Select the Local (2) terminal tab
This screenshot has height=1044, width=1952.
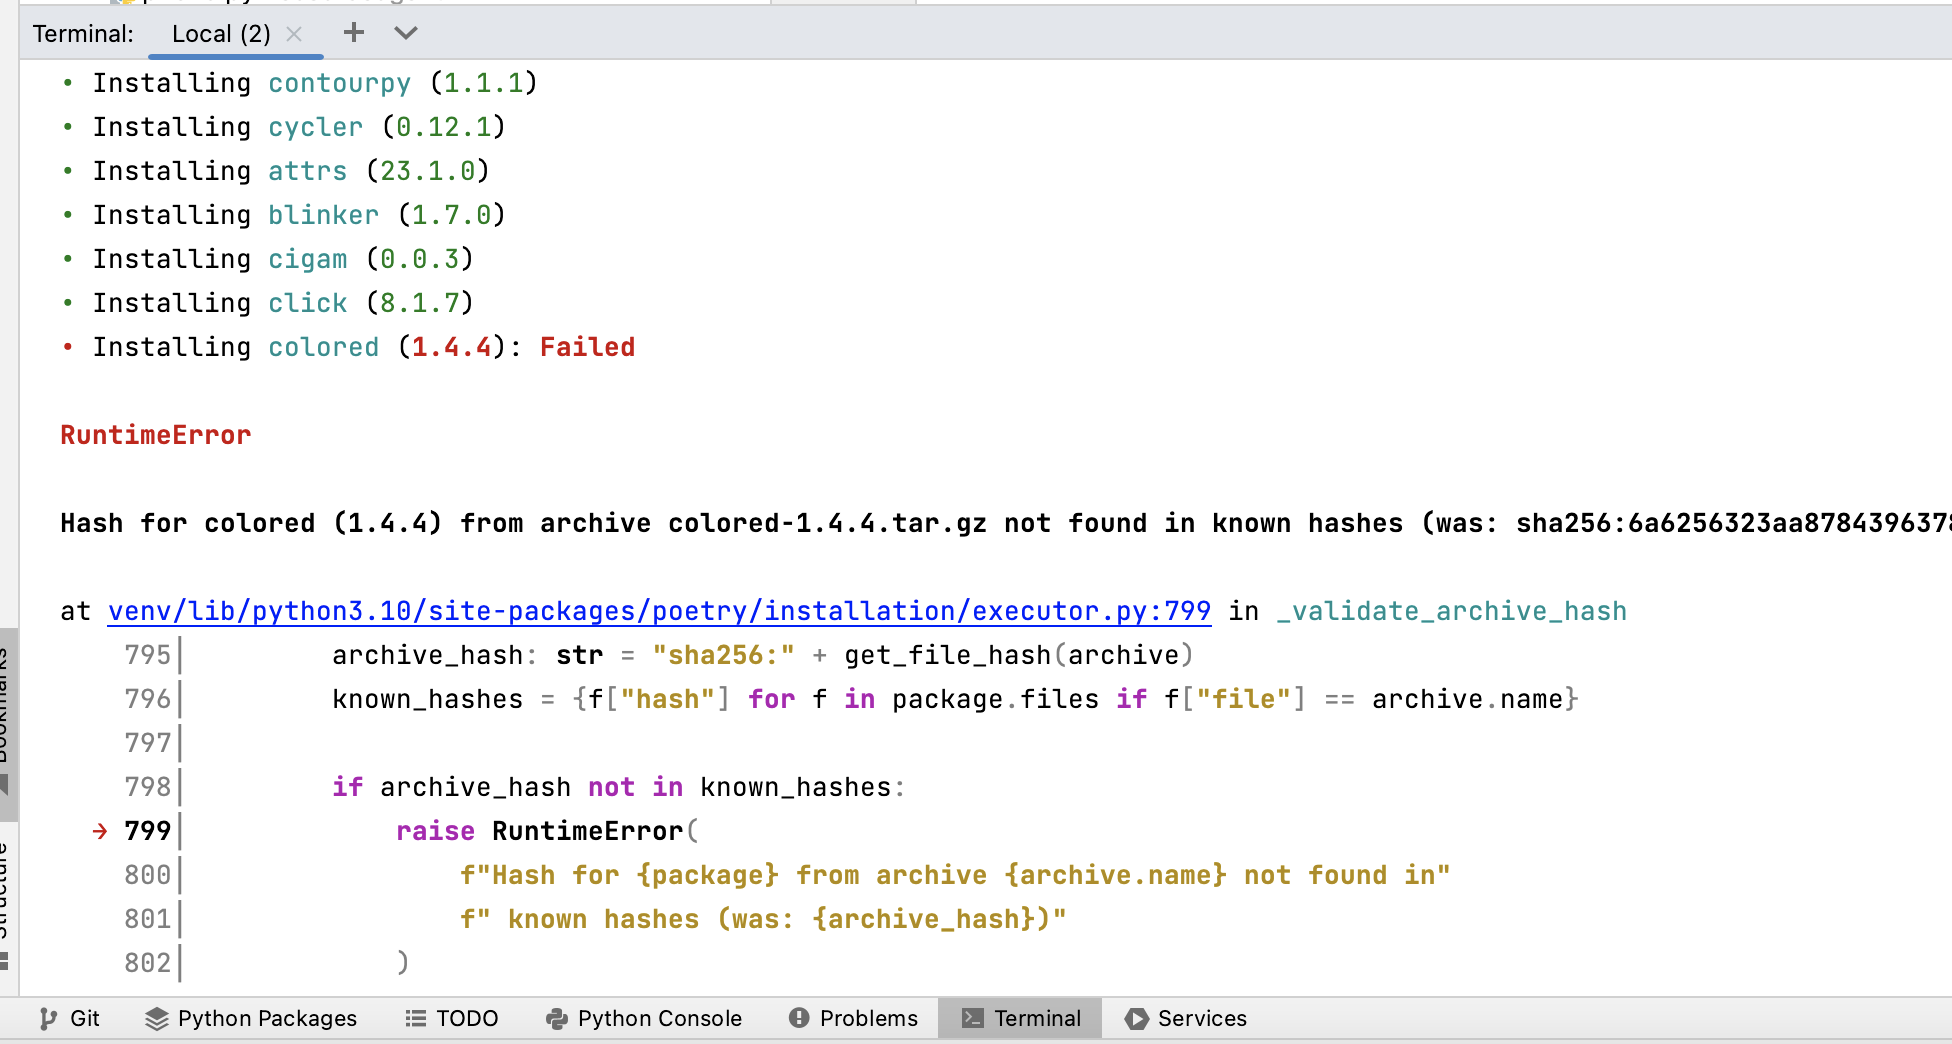tap(221, 34)
